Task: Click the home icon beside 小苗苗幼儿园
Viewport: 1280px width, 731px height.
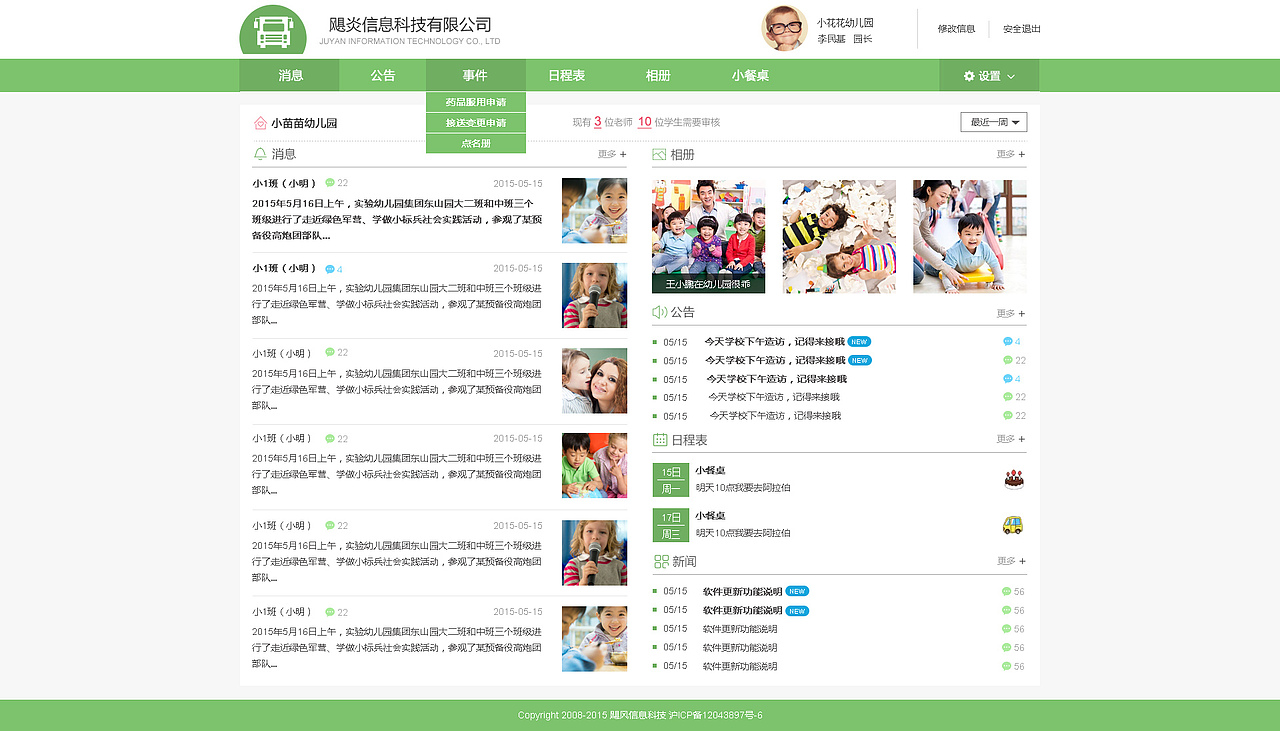Action: pyautogui.click(x=260, y=123)
